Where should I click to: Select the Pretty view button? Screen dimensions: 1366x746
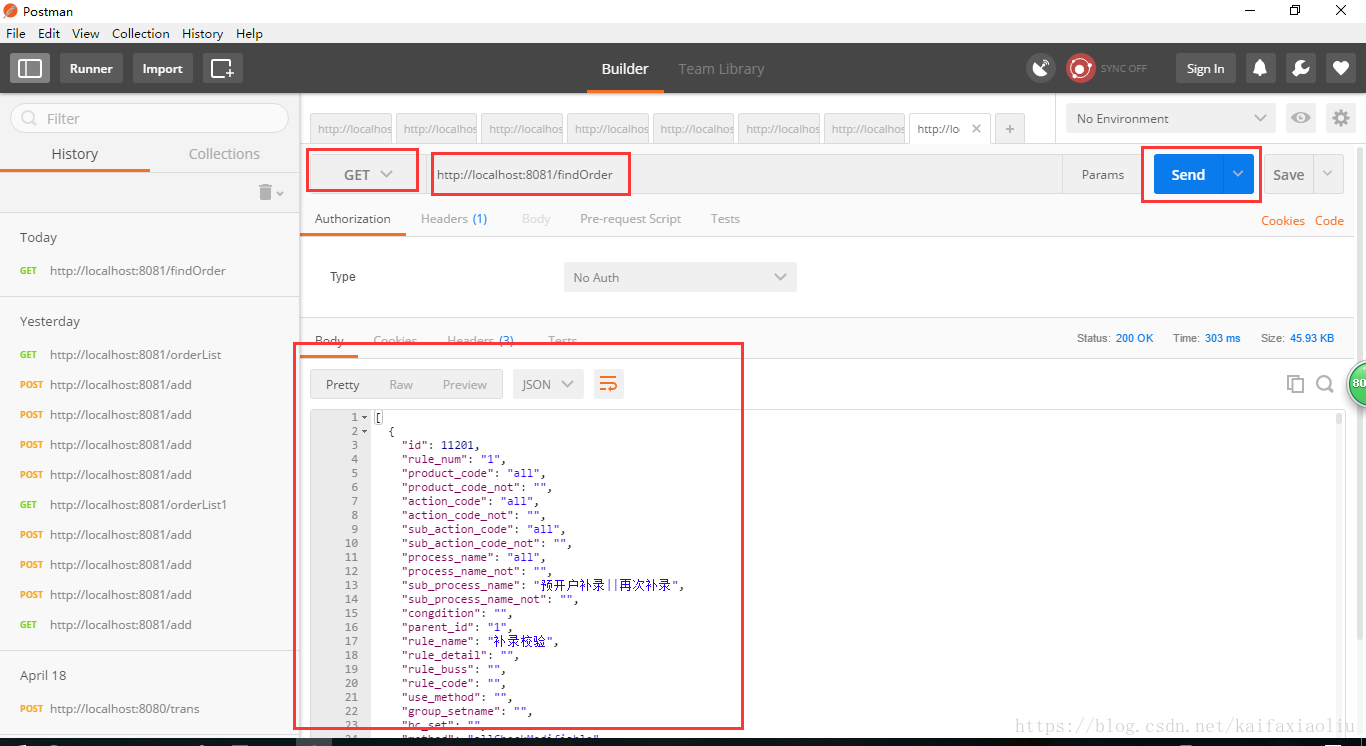coord(343,384)
